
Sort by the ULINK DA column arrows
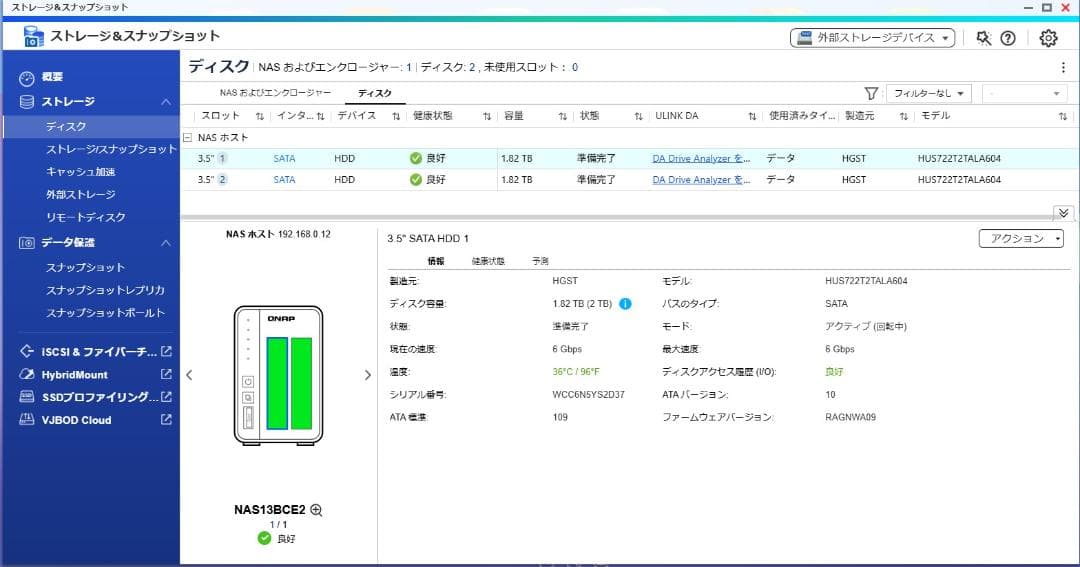pos(752,116)
